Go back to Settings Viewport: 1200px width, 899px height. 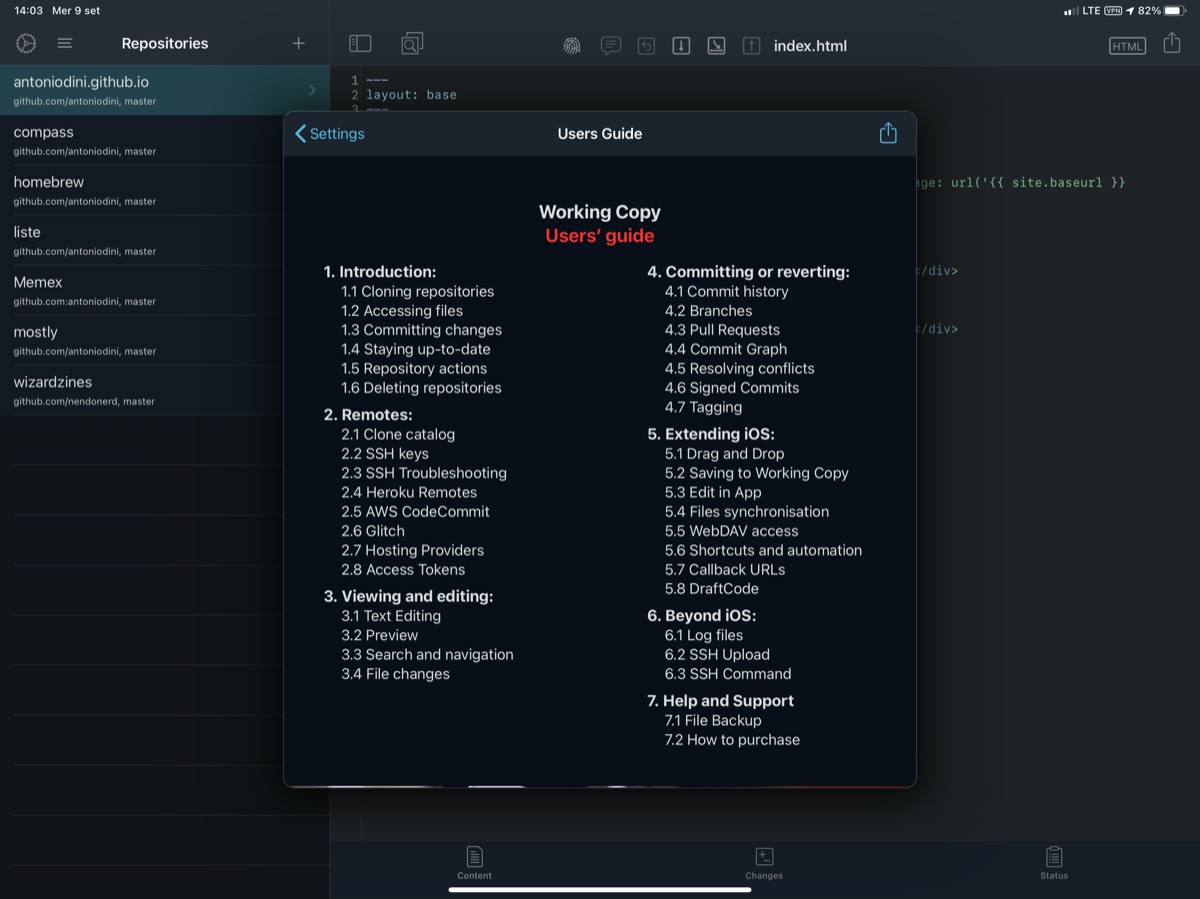330,134
